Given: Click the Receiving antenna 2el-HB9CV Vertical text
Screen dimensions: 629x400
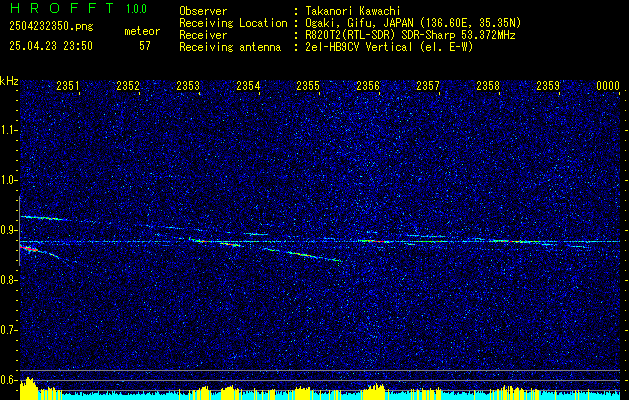Looking at the screenshot, I should point(389,47).
